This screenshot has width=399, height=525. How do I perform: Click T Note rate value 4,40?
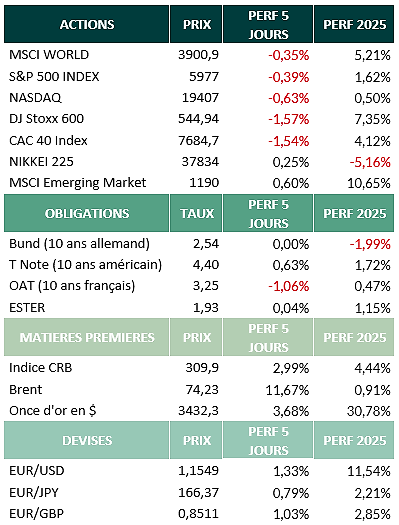coord(206,265)
